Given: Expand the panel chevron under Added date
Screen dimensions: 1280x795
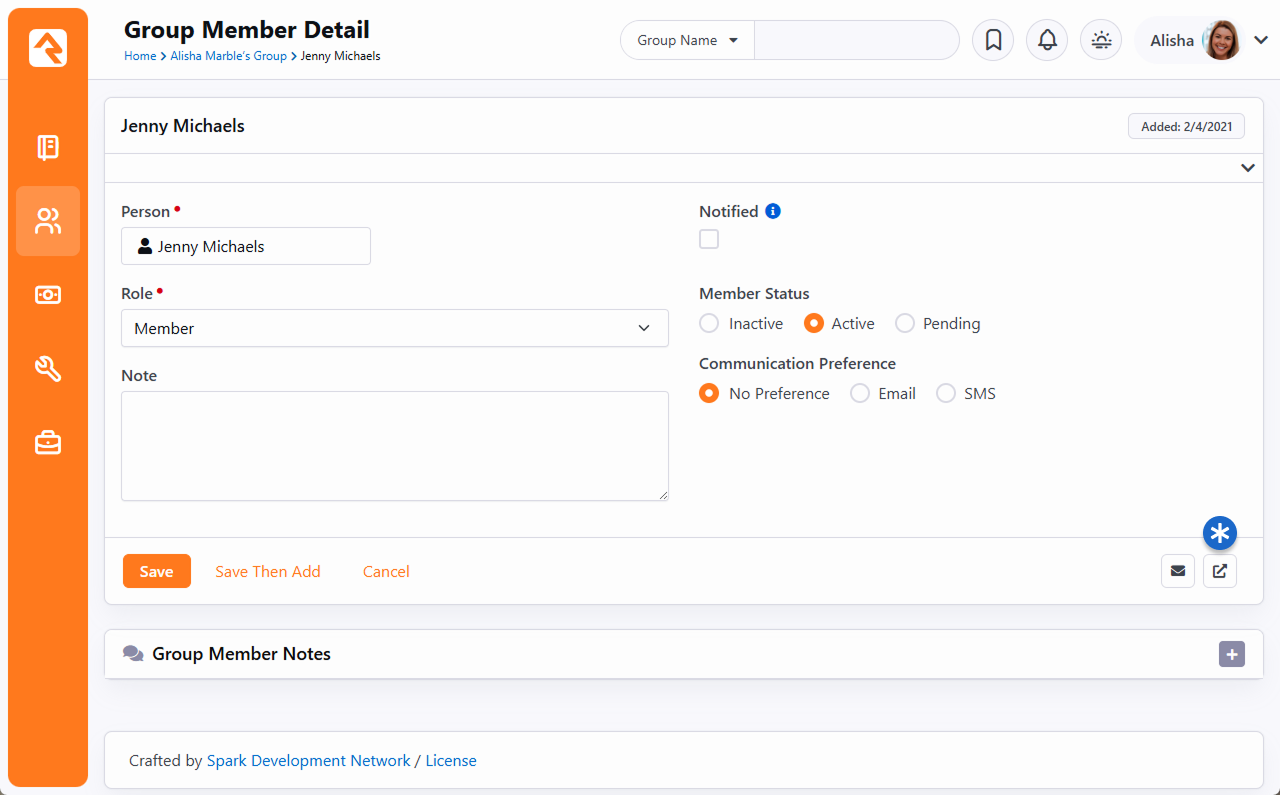Looking at the screenshot, I should tap(1247, 168).
